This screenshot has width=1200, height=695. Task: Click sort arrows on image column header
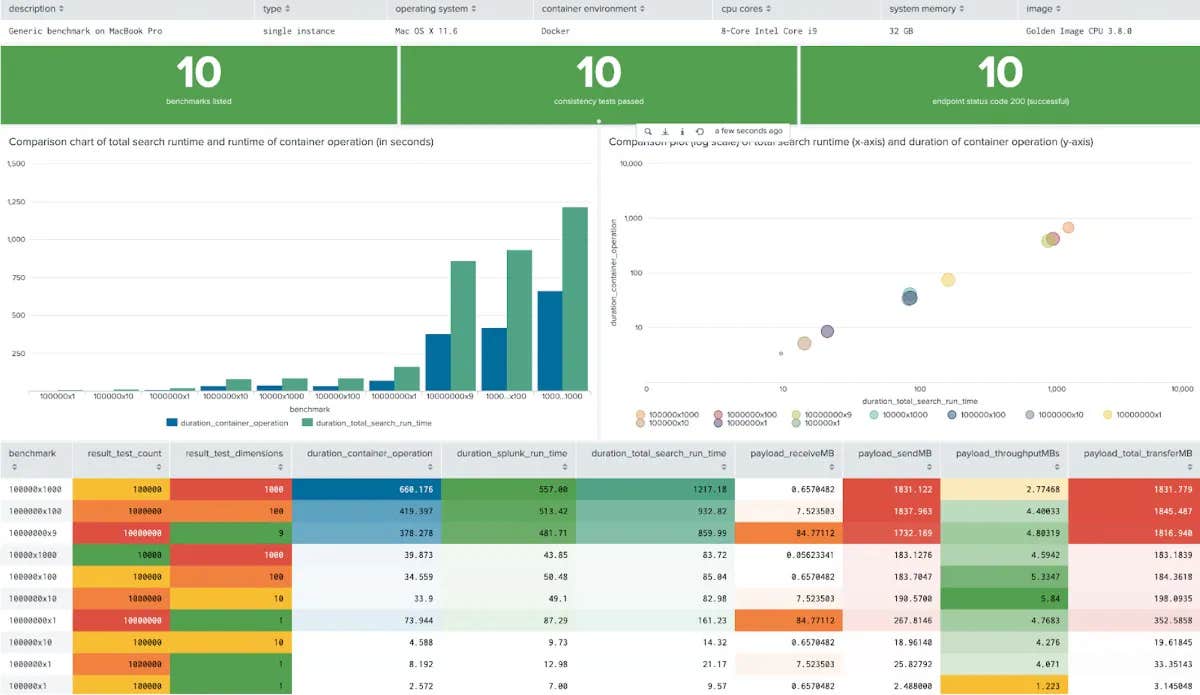tap(1056, 9)
